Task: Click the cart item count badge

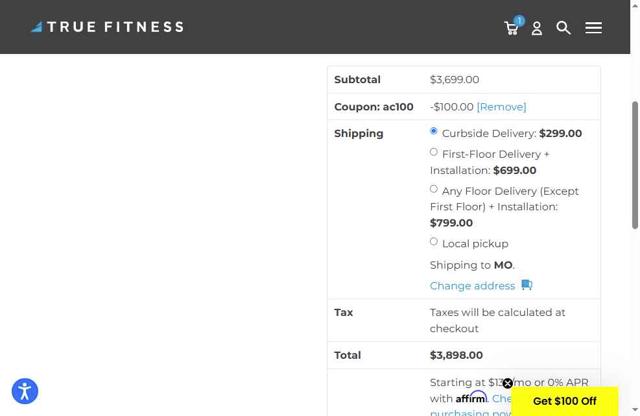Action: 519,20
